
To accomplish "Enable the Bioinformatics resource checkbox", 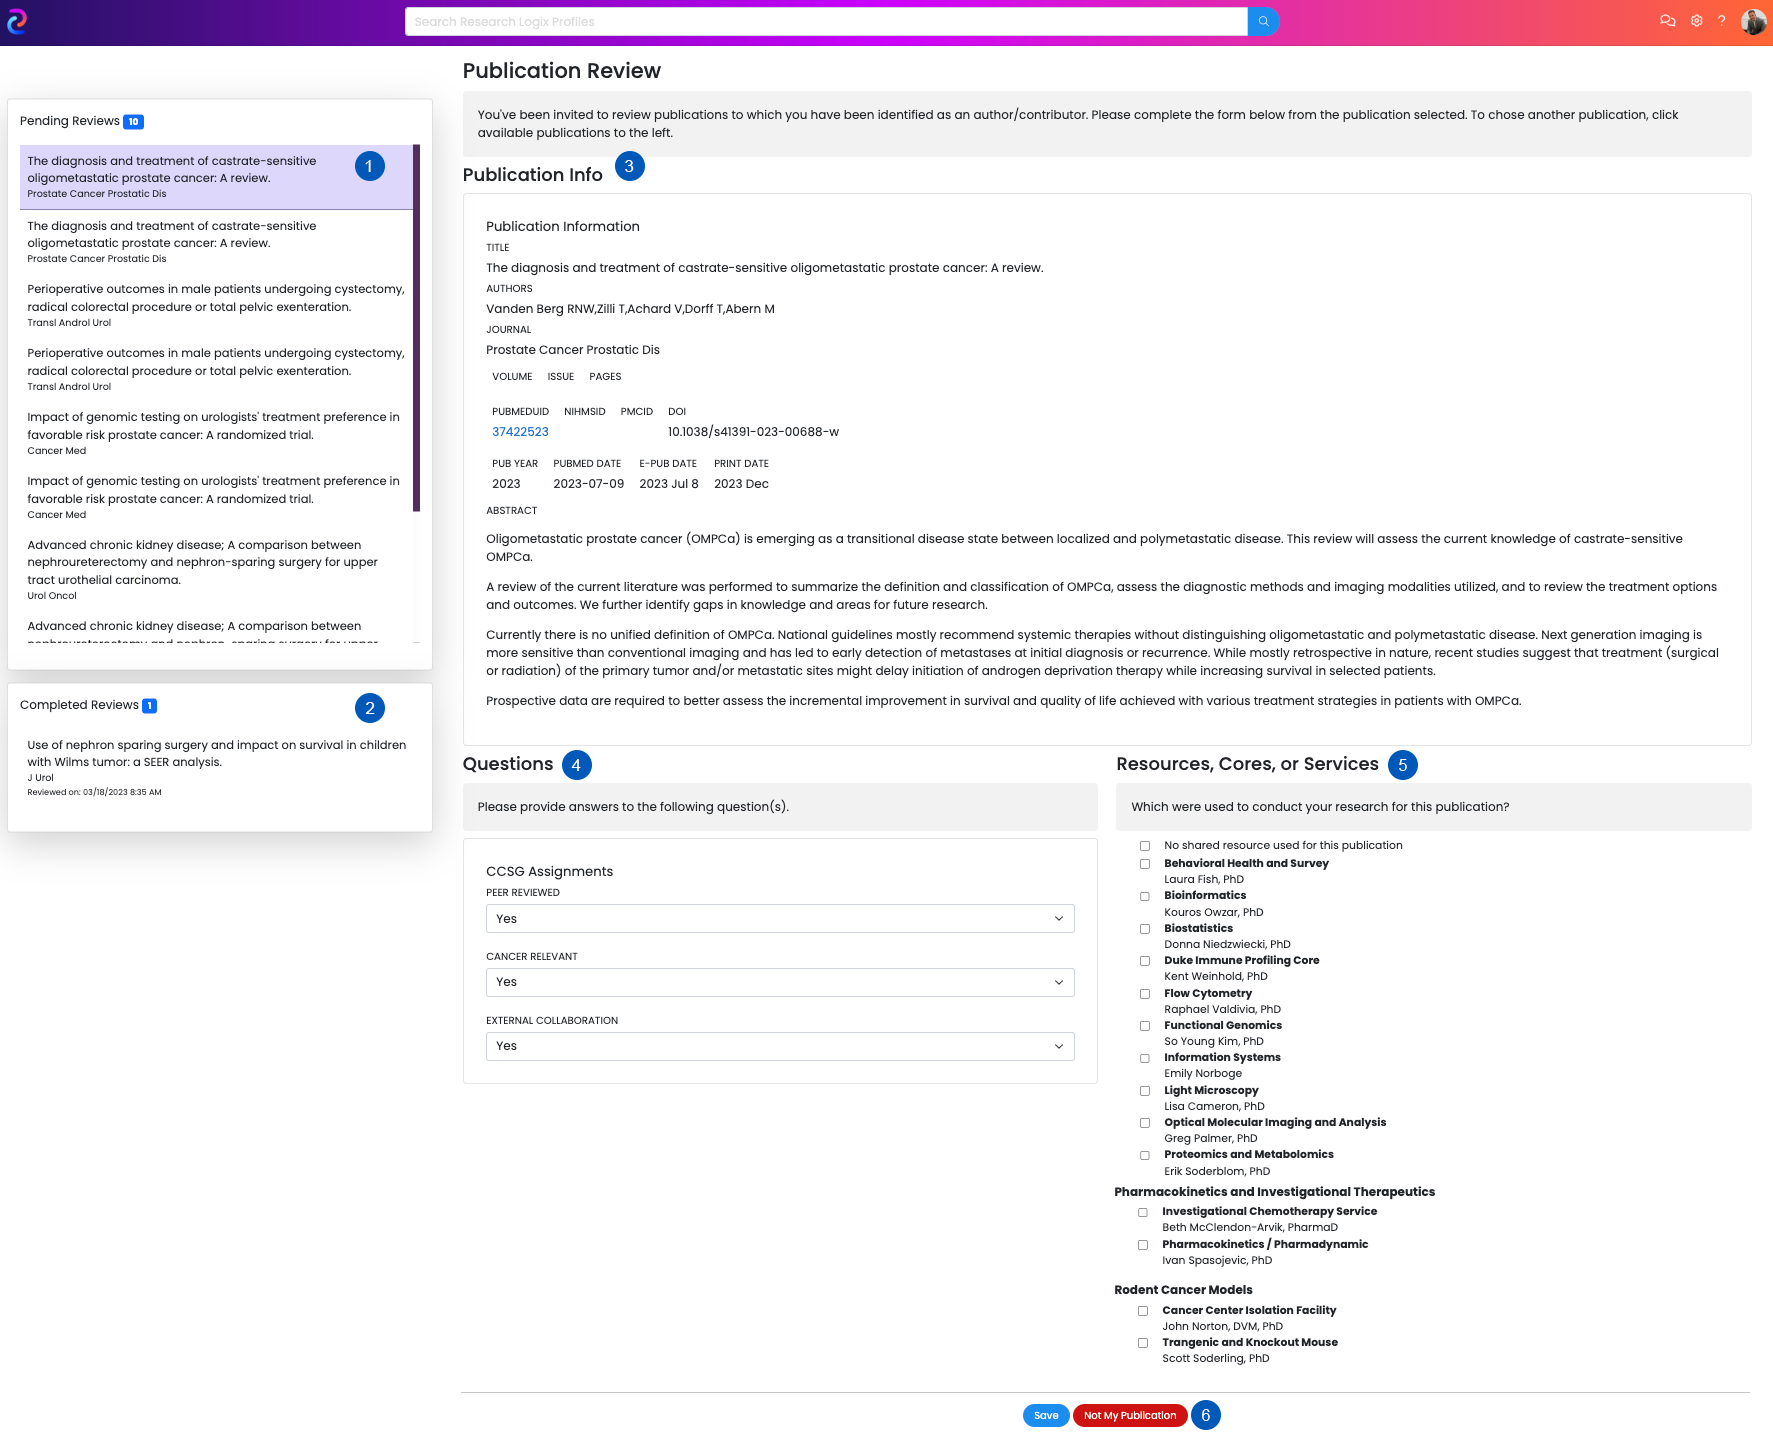I will pyautogui.click(x=1144, y=896).
